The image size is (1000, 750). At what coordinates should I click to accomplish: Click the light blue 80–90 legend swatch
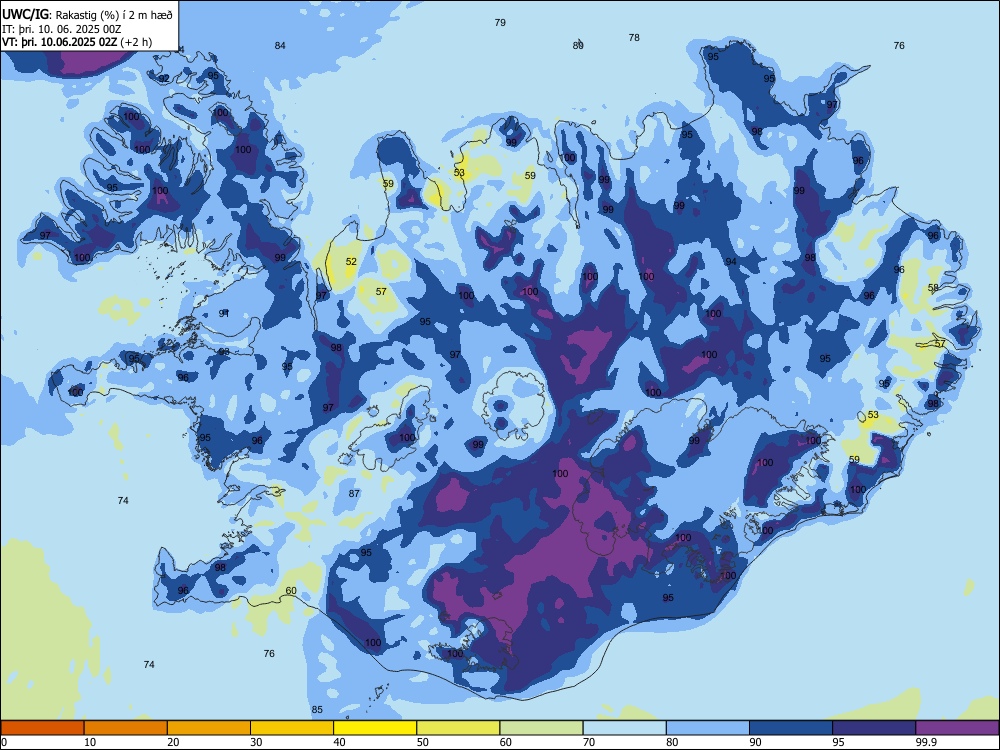[708, 728]
